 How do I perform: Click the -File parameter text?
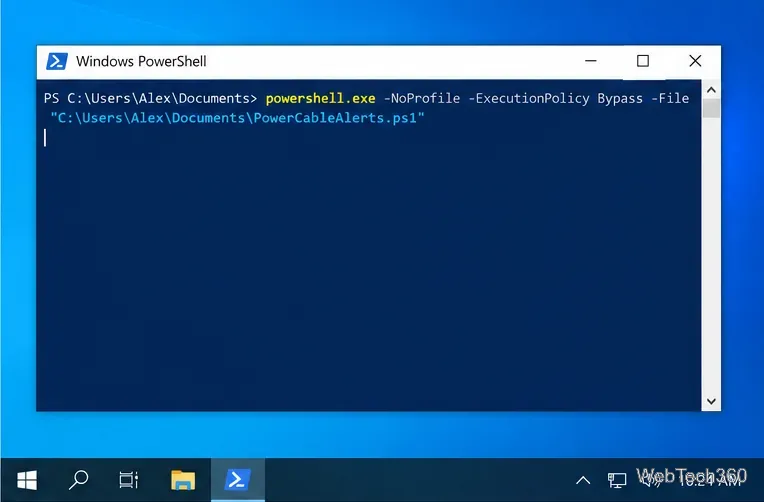tap(670, 98)
